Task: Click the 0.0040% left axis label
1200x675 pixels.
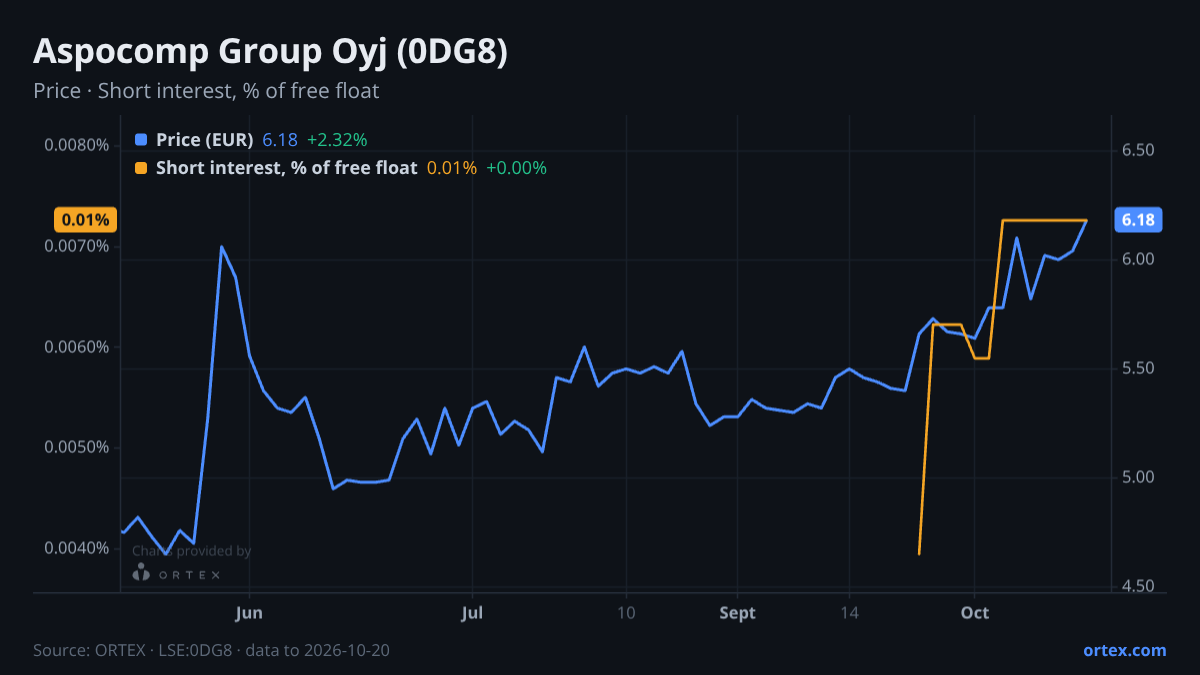Action: pyautogui.click(x=76, y=548)
